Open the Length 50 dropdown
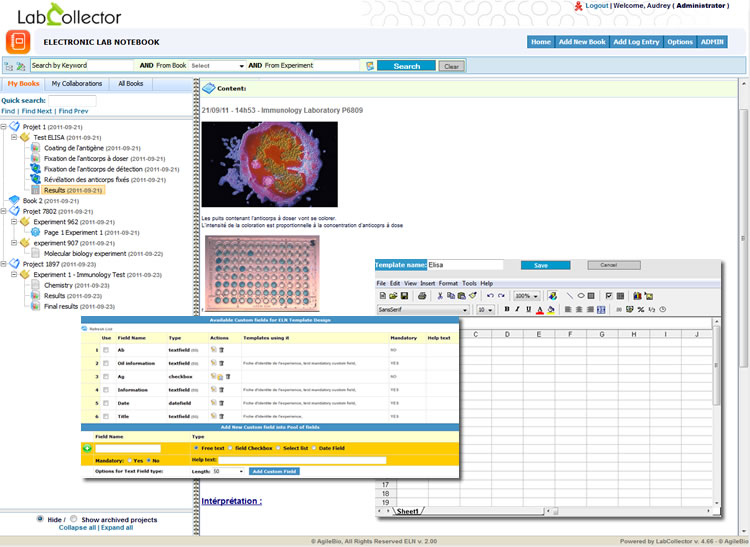This screenshot has width=750, height=547. click(228, 471)
